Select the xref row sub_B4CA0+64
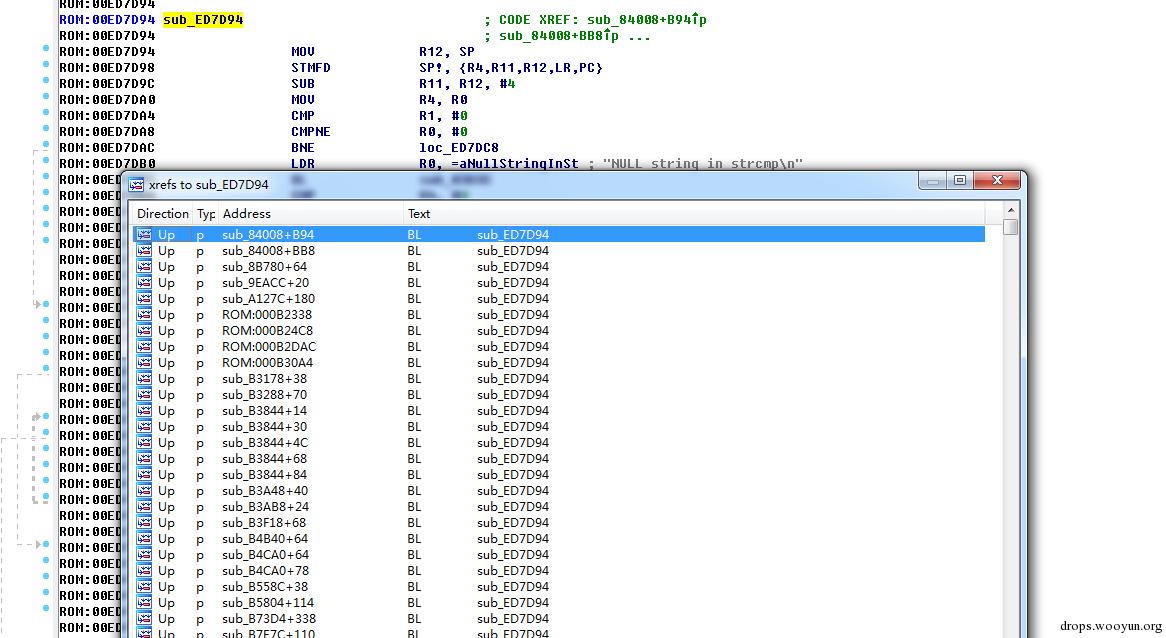This screenshot has height=638, width=1166. point(559,554)
